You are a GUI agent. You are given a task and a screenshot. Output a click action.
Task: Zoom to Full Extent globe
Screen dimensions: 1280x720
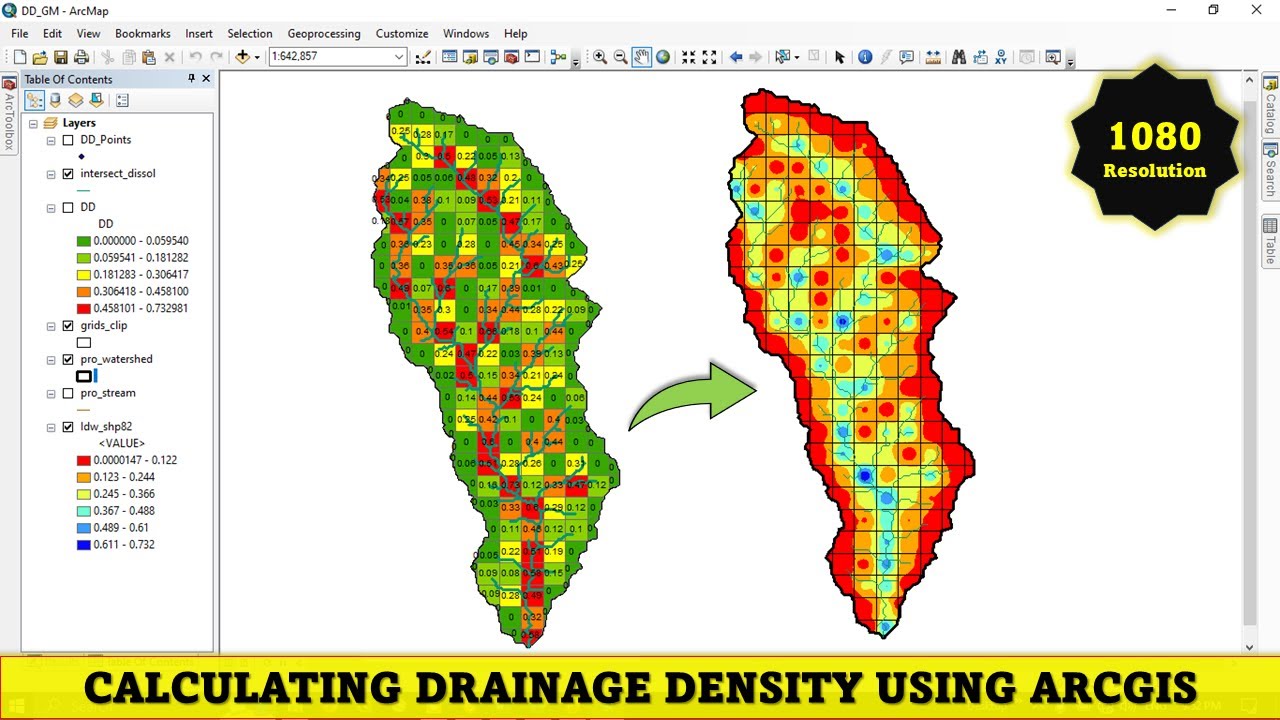point(662,57)
